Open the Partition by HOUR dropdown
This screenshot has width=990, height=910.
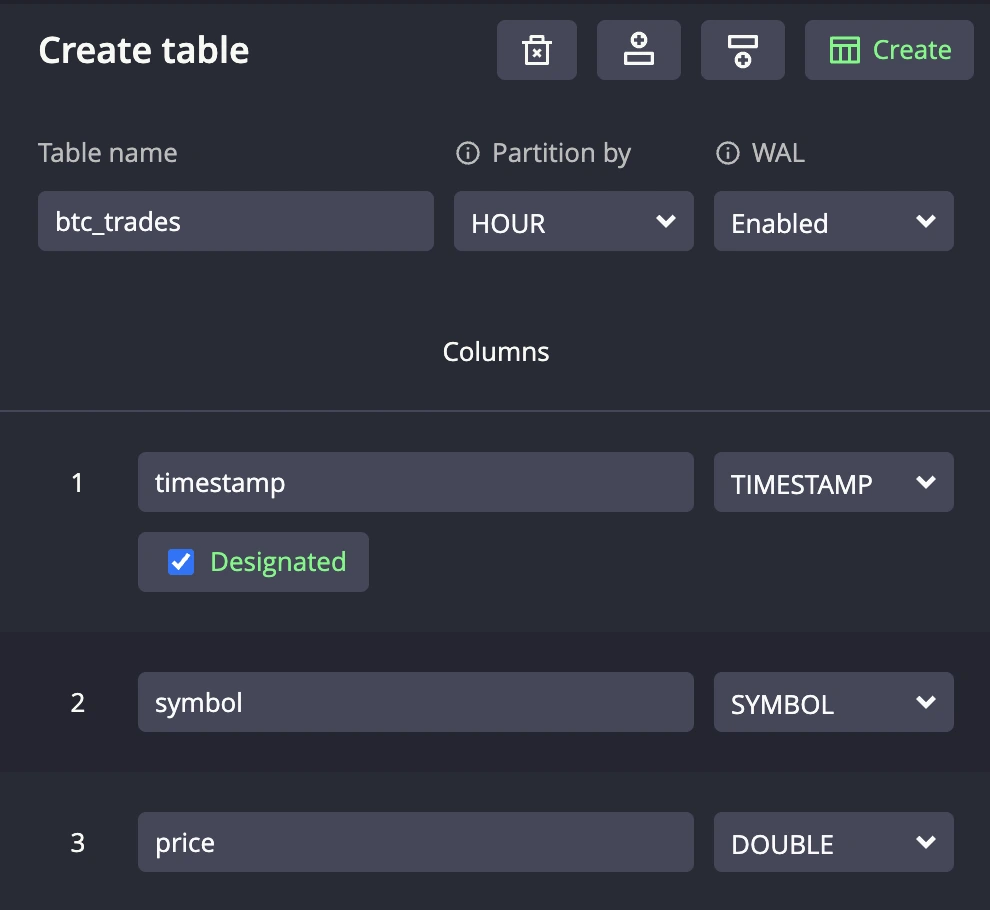coord(573,221)
